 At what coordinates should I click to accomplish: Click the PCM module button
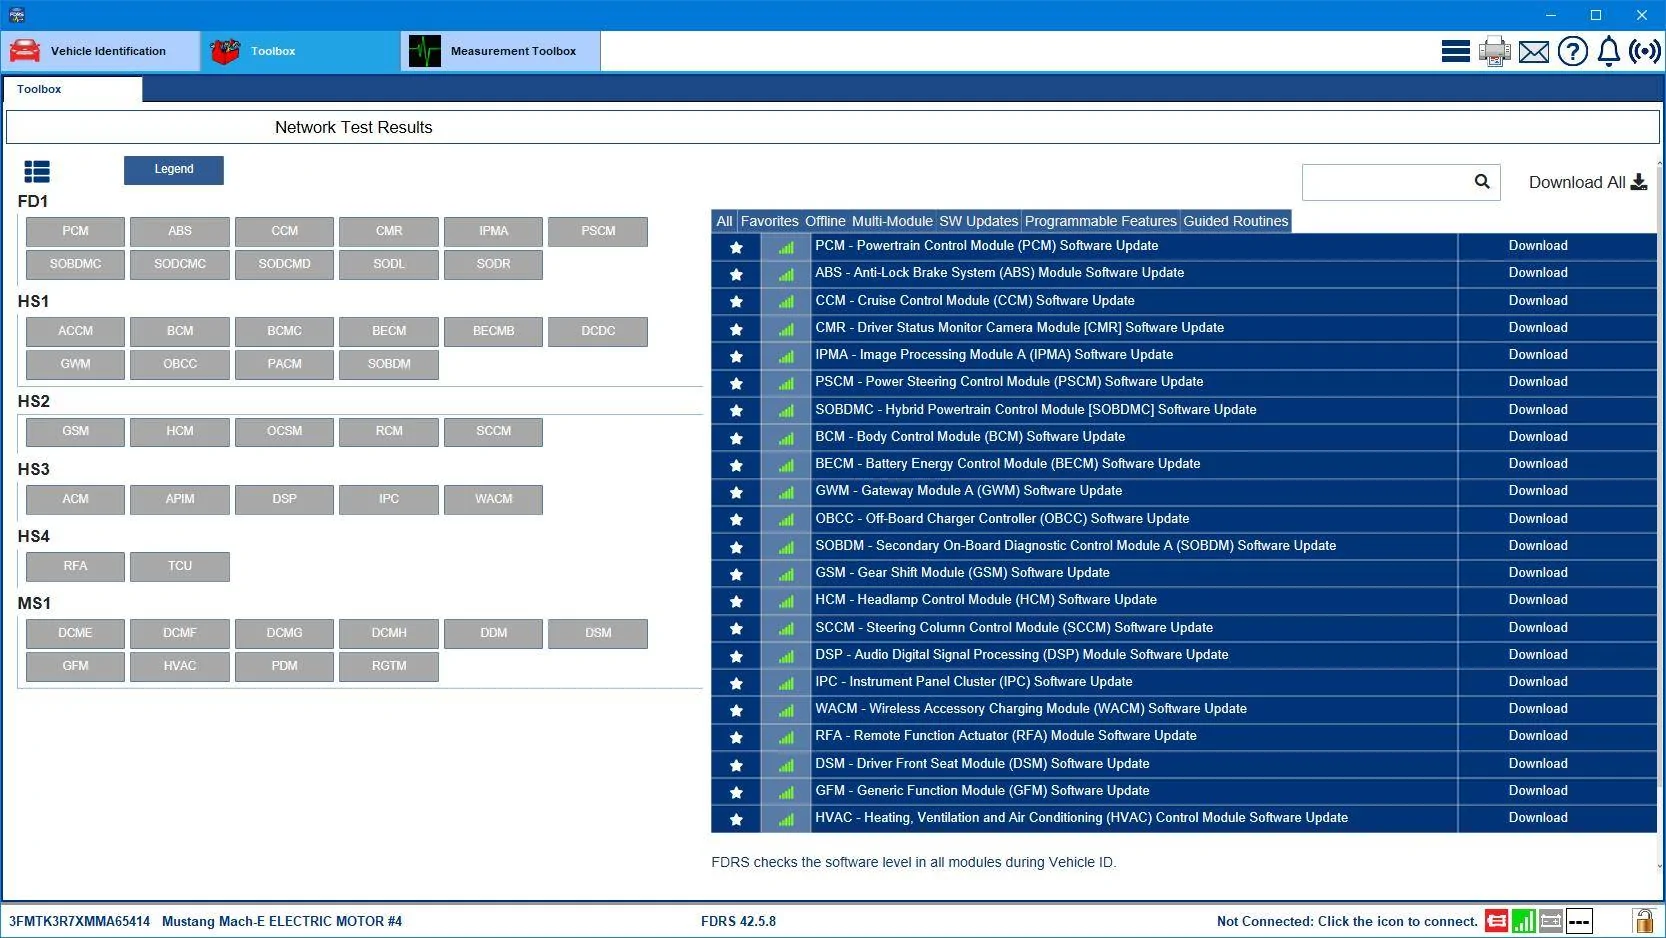coord(75,232)
